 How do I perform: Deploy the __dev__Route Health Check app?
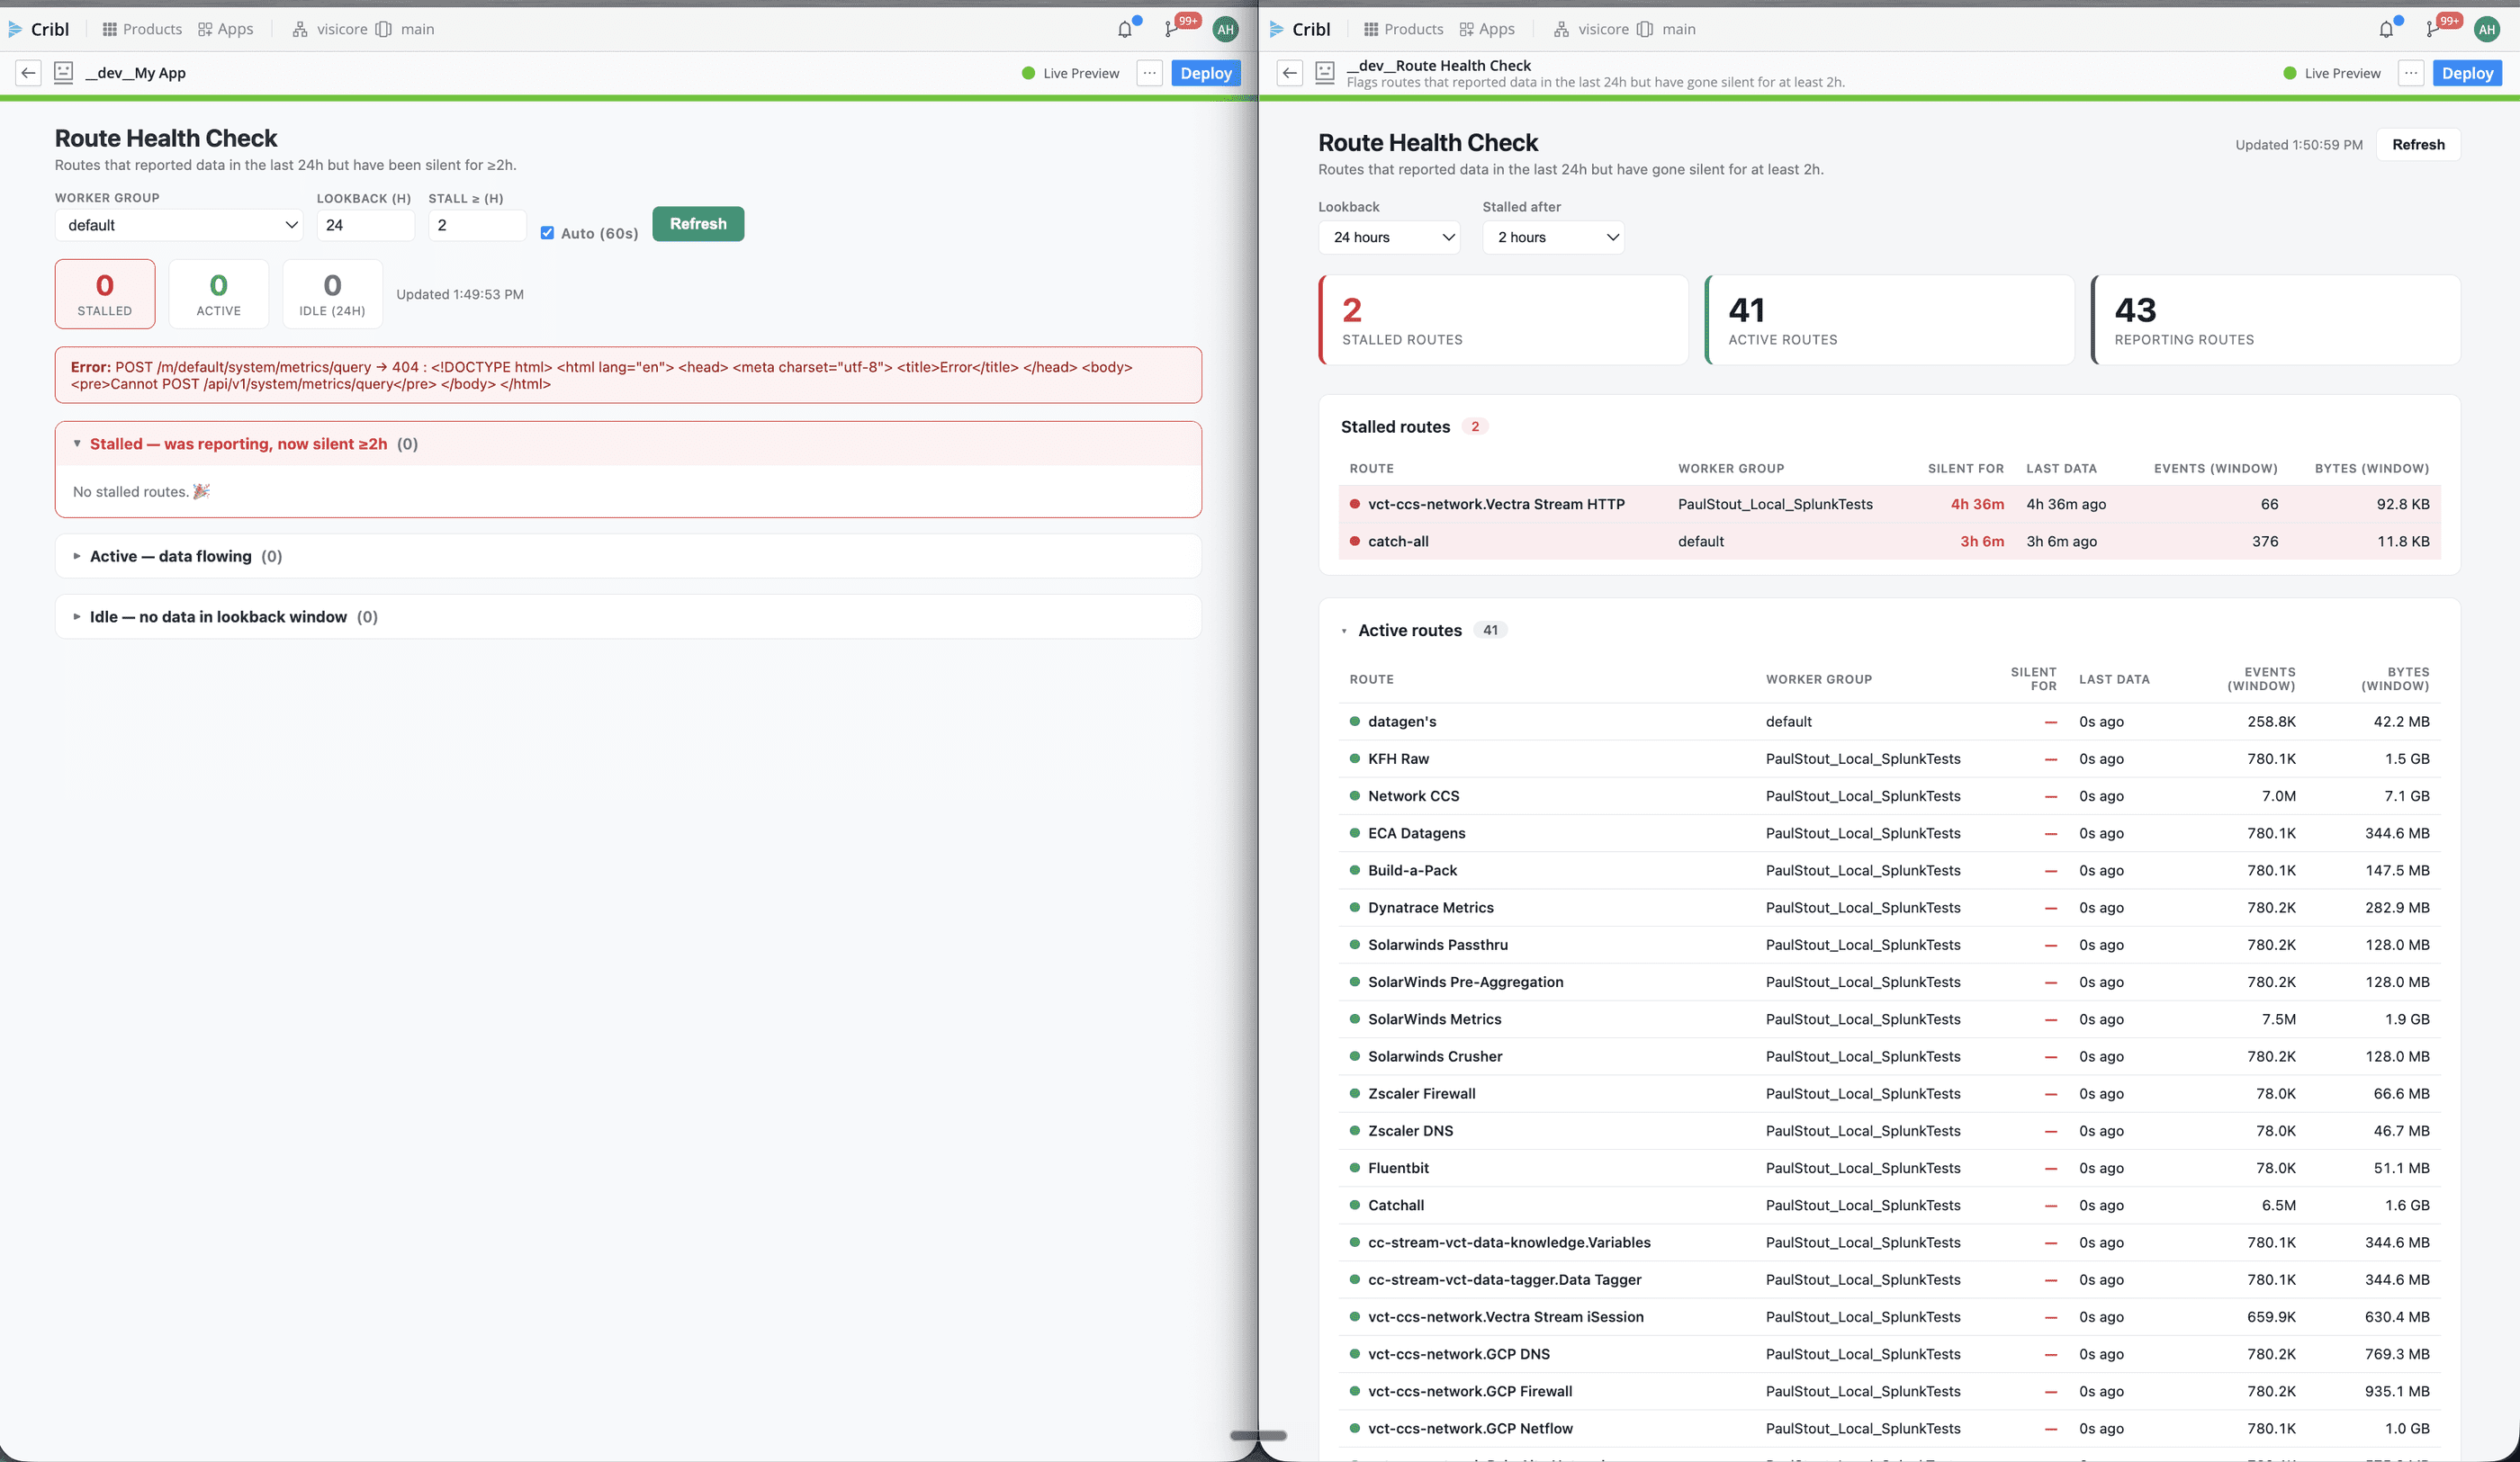click(2467, 73)
